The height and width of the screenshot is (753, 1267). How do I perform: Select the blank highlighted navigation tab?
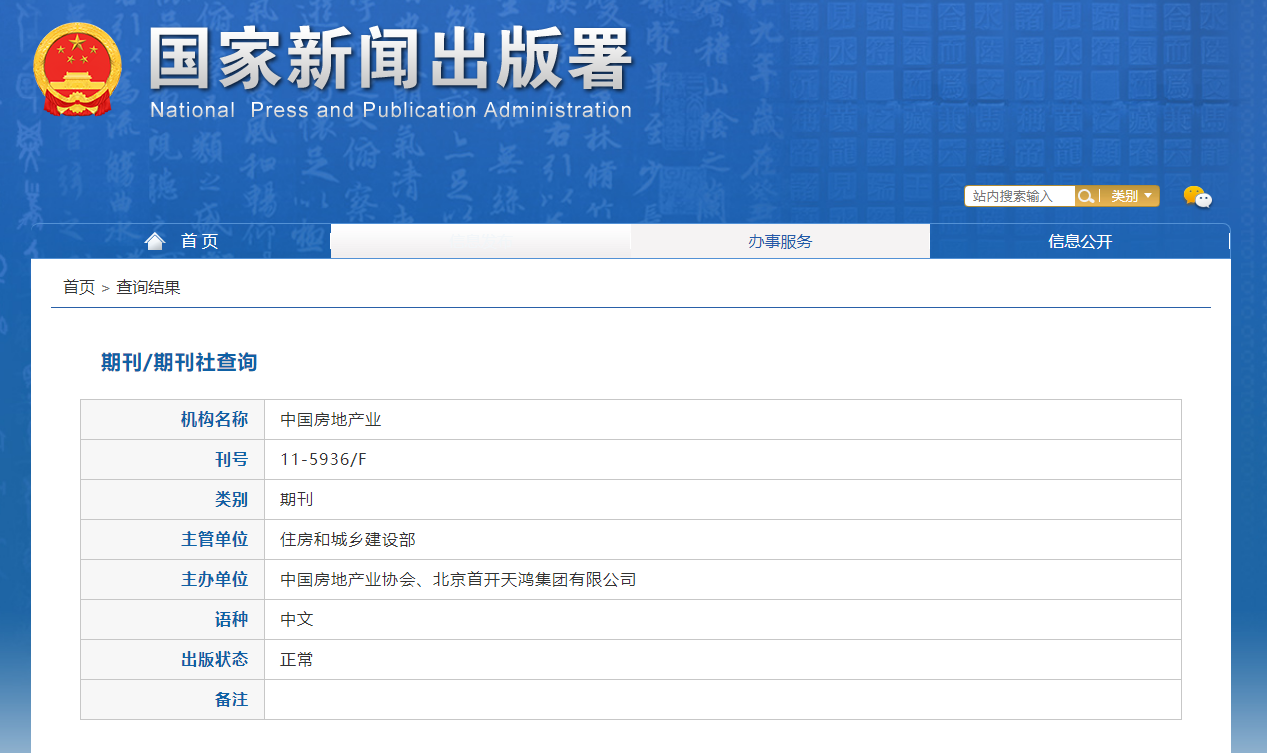[x=480, y=241]
